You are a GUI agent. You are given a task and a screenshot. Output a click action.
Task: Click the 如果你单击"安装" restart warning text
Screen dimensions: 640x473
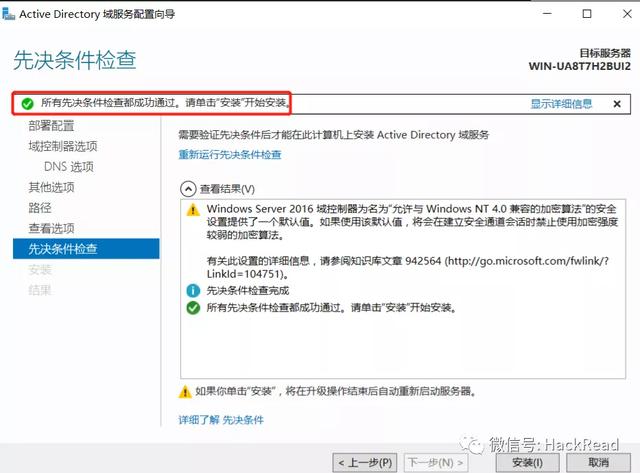336,391
